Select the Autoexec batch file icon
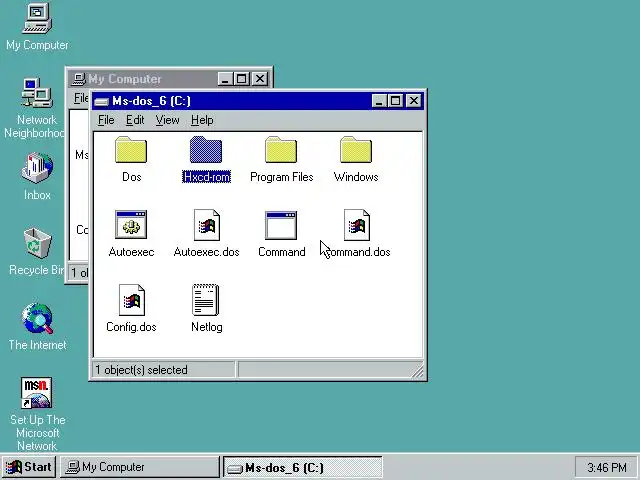The width and height of the screenshot is (640, 480). coord(131,224)
